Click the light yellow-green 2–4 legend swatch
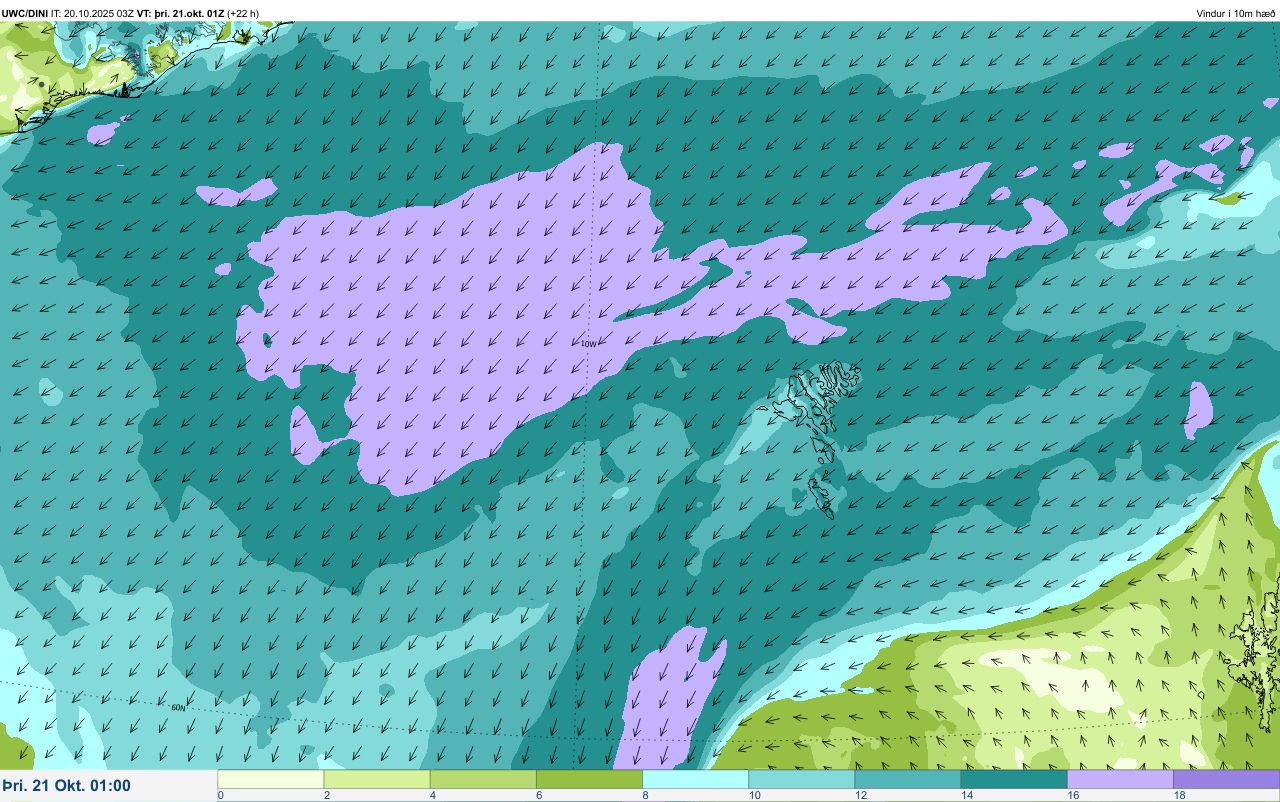This screenshot has width=1280, height=802. tap(377, 779)
